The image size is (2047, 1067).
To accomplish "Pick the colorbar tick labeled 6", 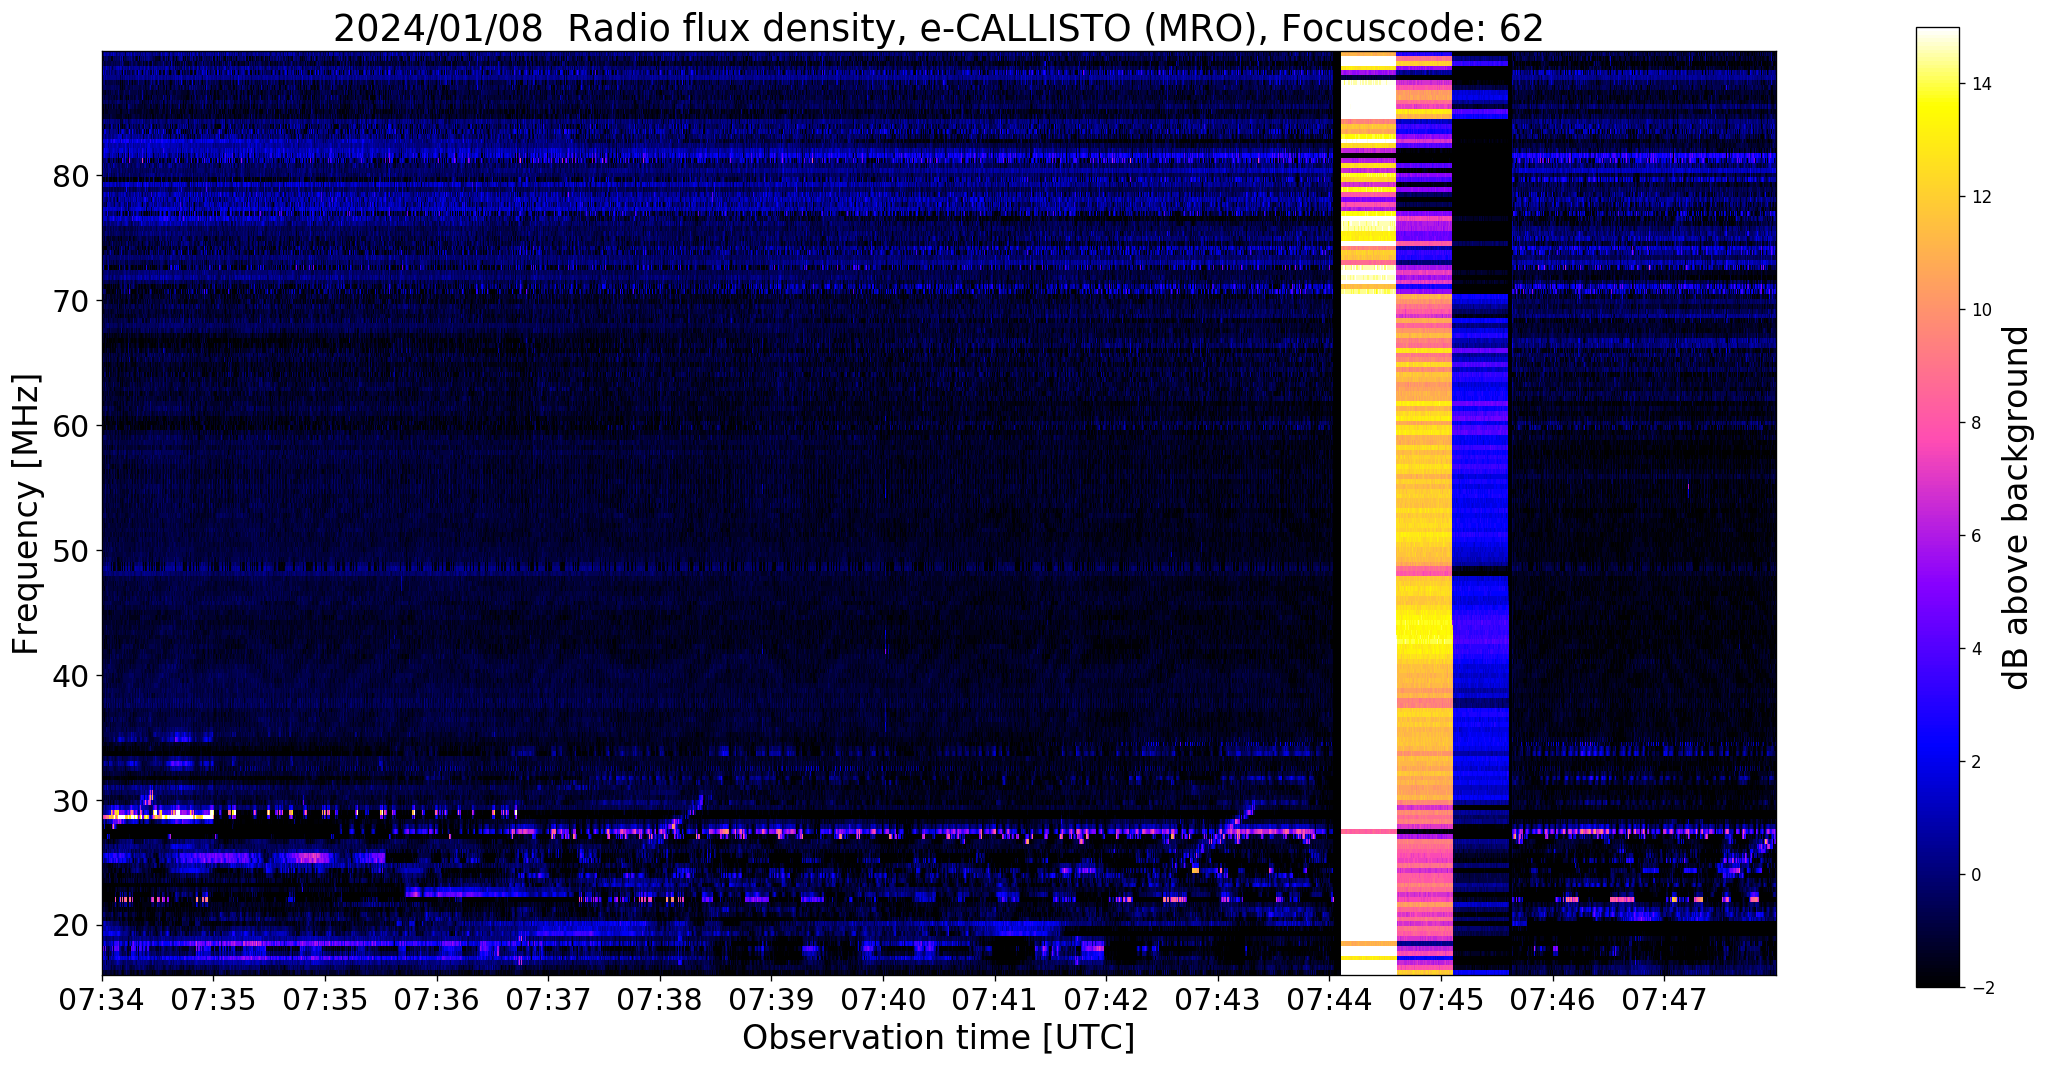I will point(1976,536).
